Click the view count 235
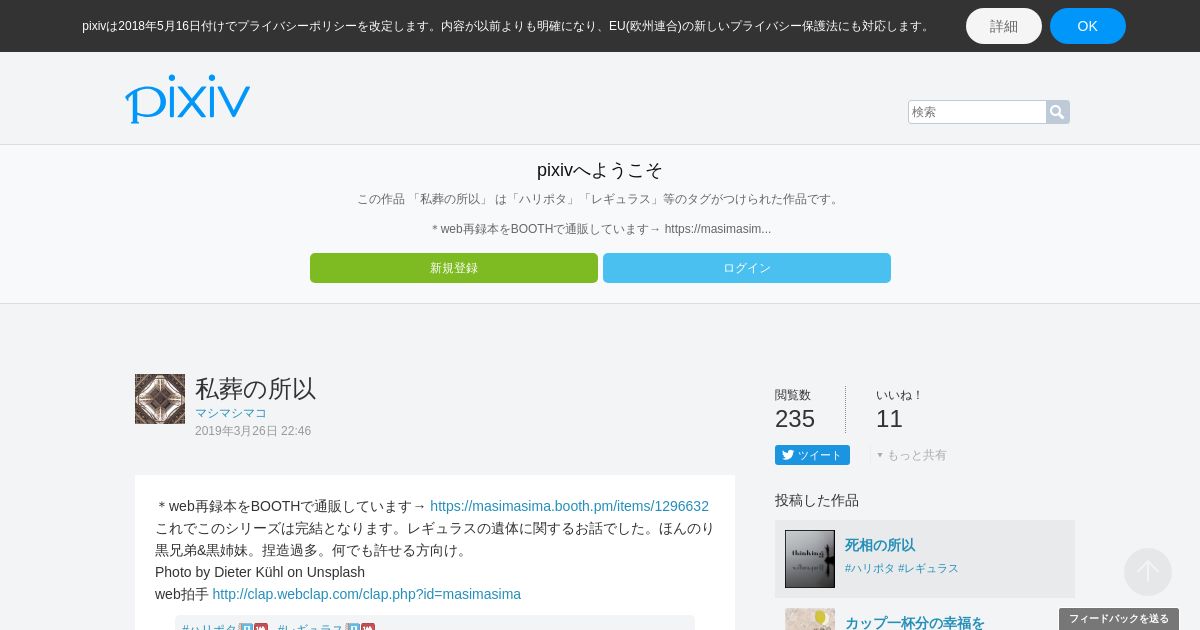Screen dimensions: 1200x630 click(795, 419)
